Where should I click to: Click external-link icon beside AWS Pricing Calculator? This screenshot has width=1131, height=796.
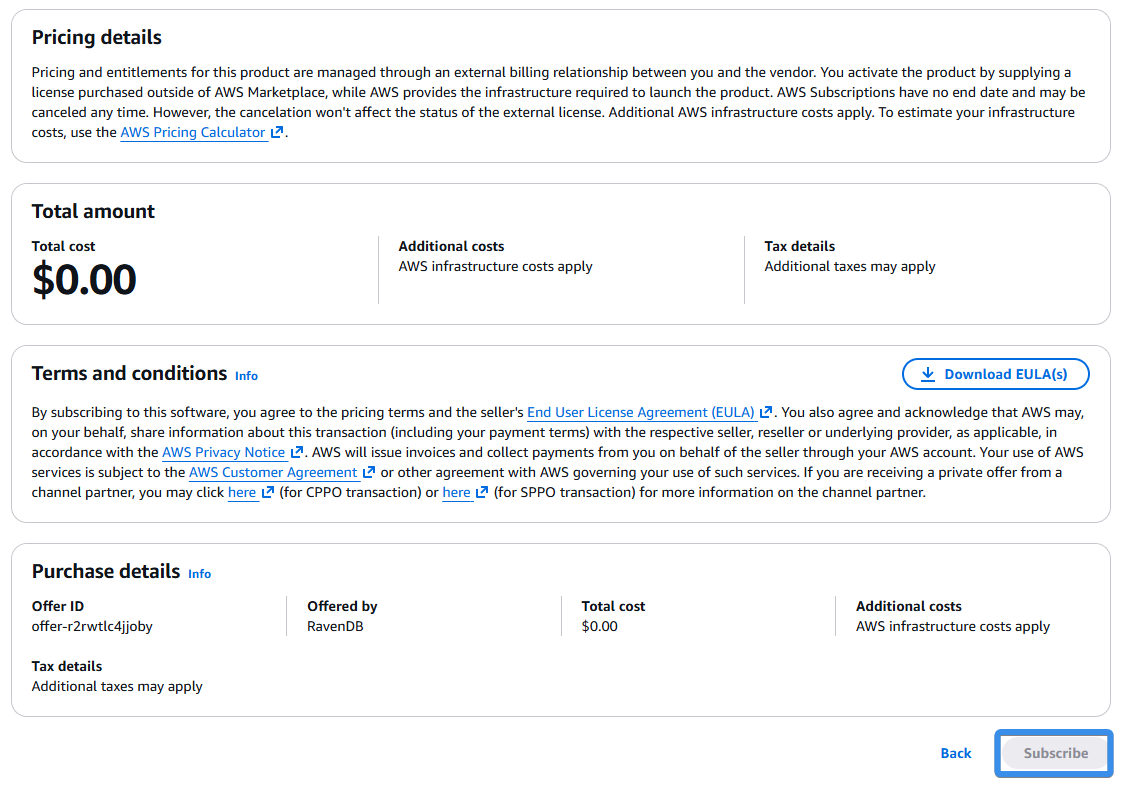tap(277, 133)
